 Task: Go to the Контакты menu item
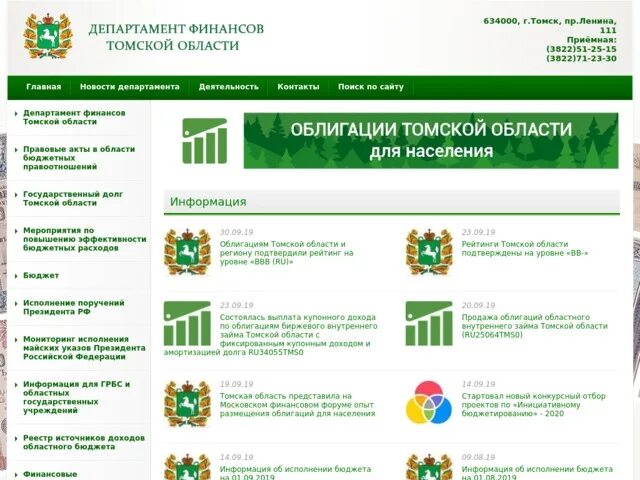click(x=298, y=87)
